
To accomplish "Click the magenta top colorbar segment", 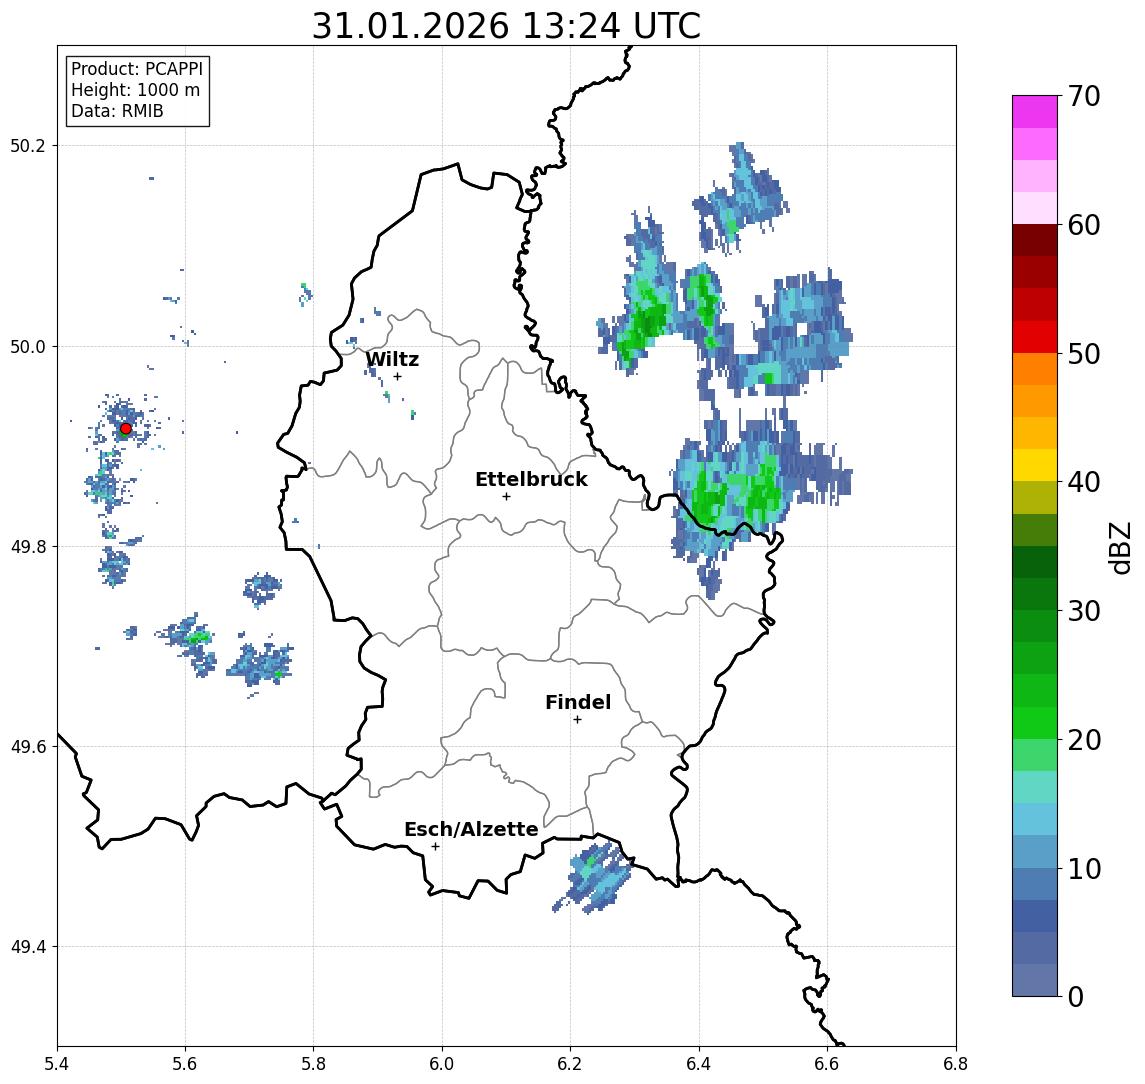I will point(1035,112).
